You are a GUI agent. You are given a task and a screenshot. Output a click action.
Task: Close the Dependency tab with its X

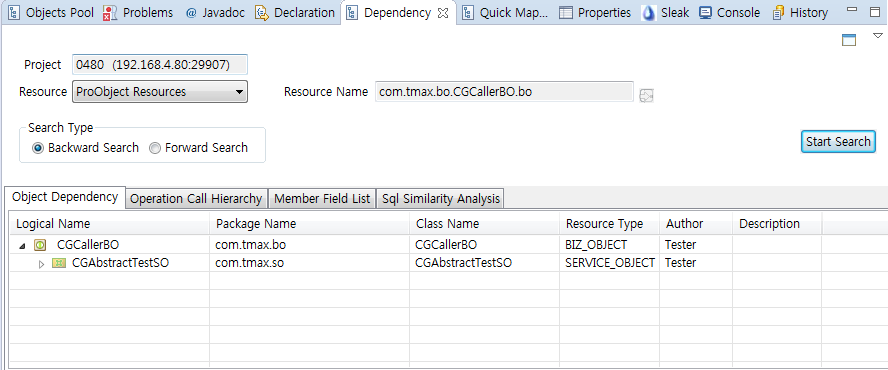pos(443,14)
